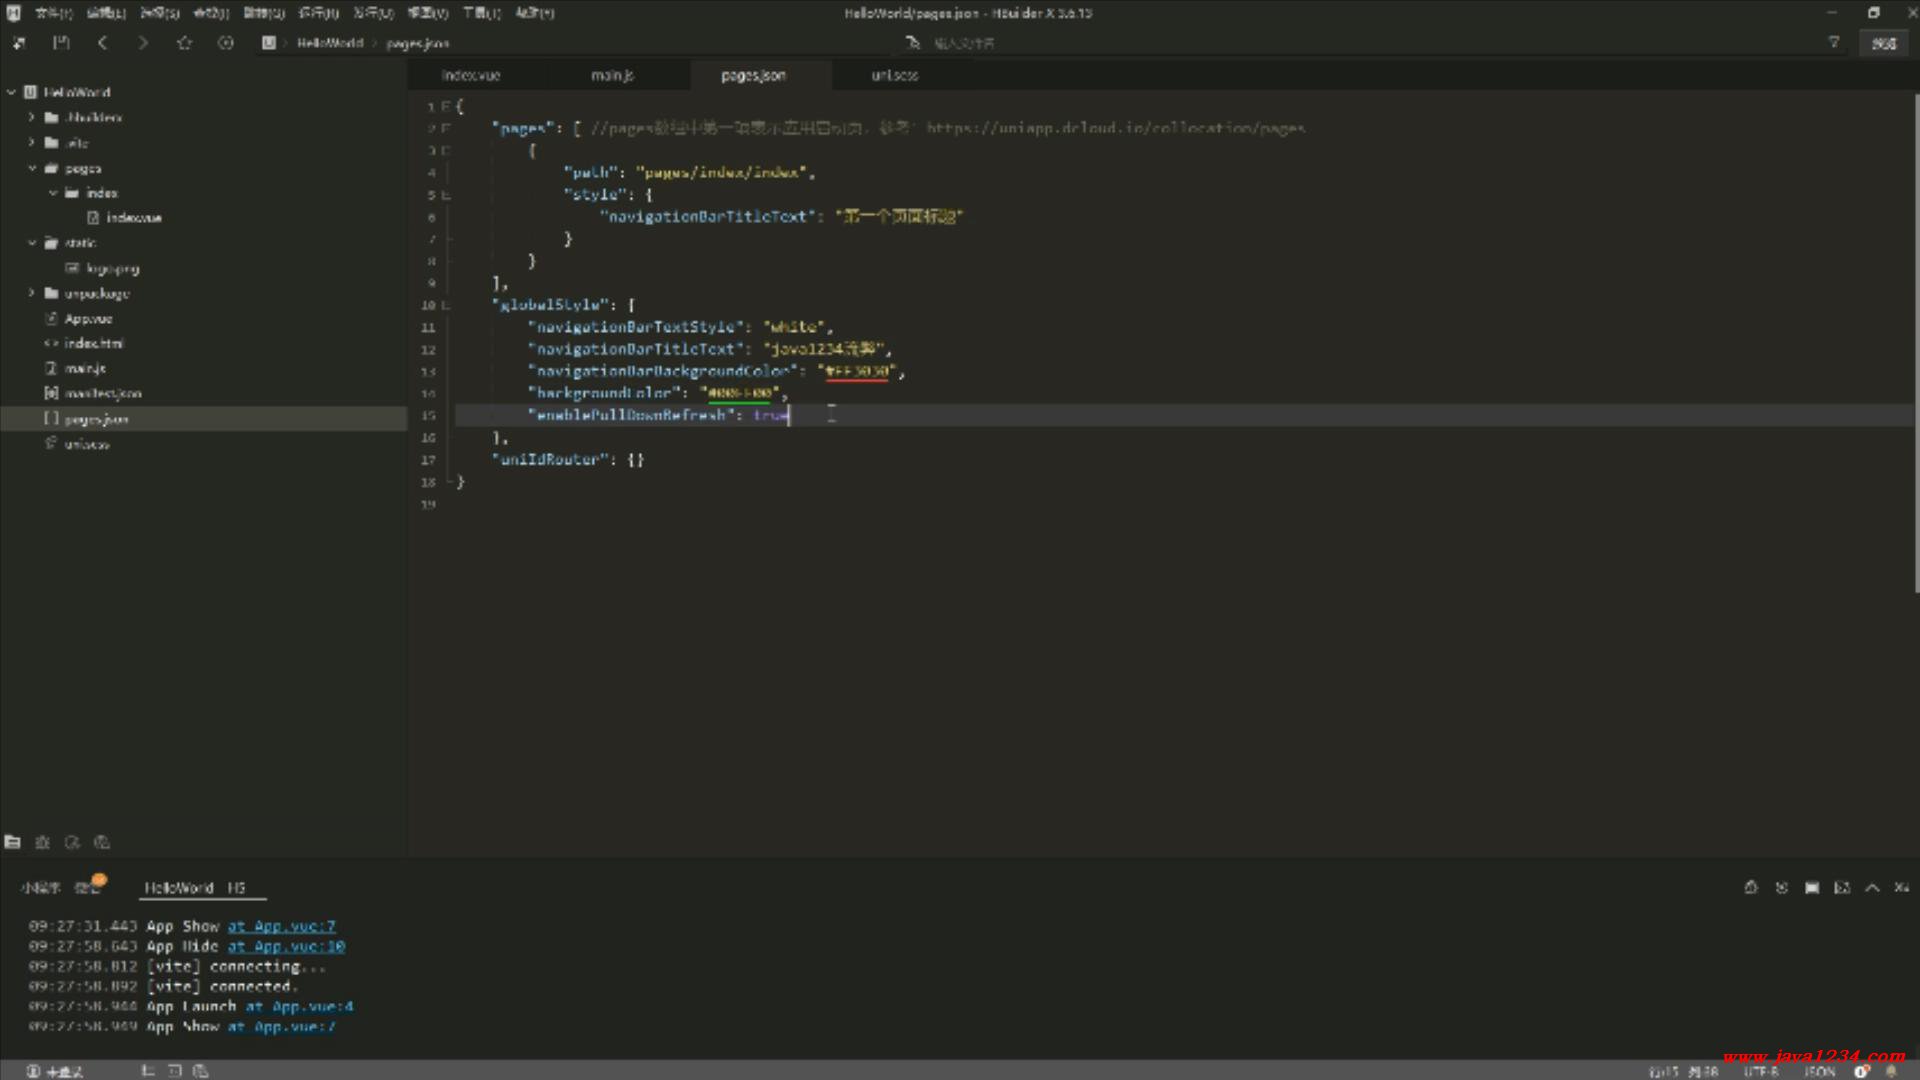The image size is (1920, 1080).
Task: Open the Help menu, last in the menu bar
Action: 535,13
